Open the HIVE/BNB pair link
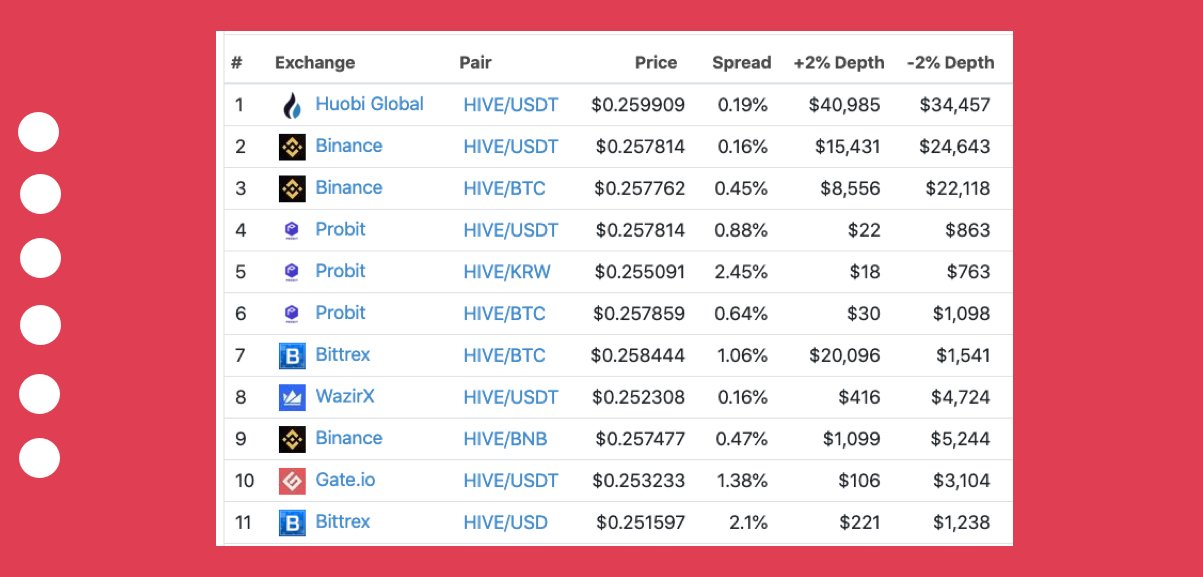 click(505, 439)
